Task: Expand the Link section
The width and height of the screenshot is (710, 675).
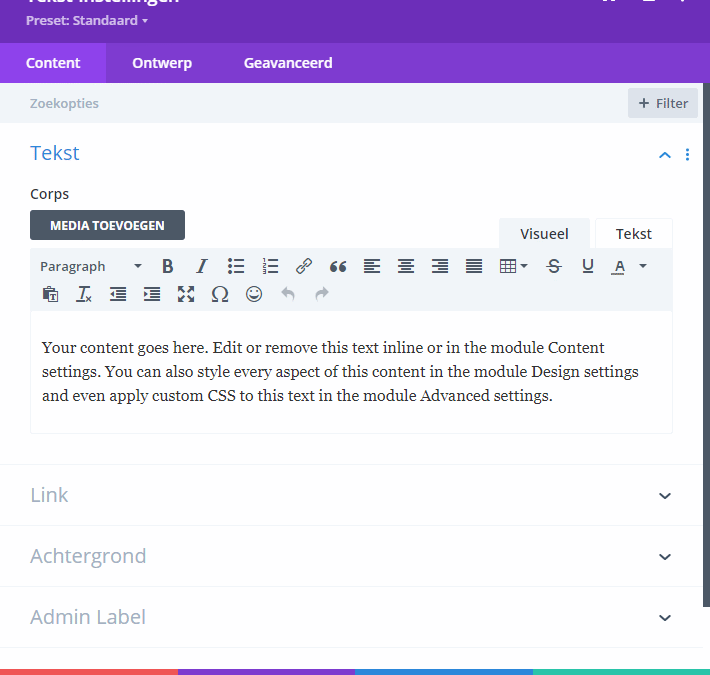Action: coord(665,496)
